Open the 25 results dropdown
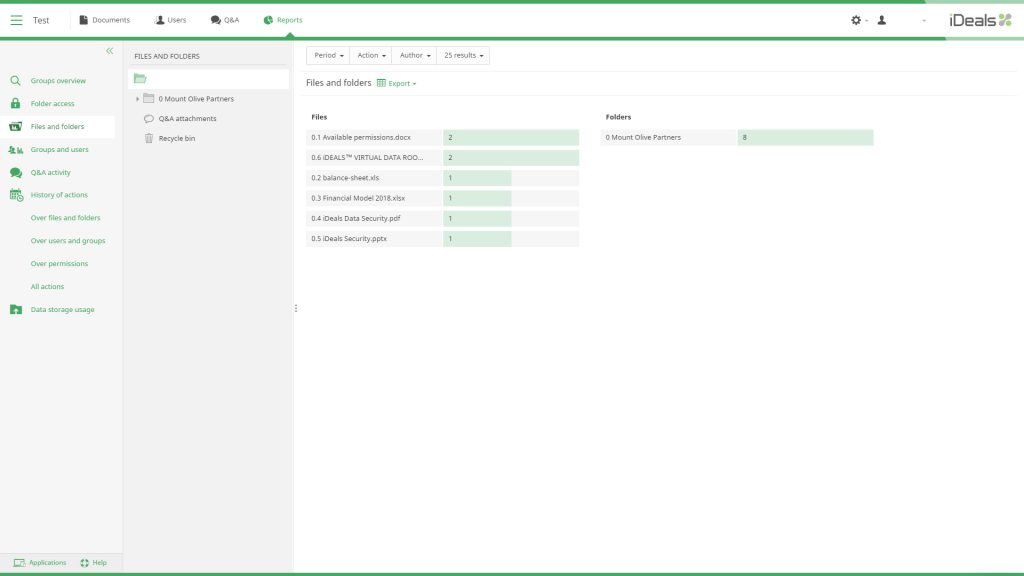The height and width of the screenshot is (576, 1024). [x=464, y=56]
